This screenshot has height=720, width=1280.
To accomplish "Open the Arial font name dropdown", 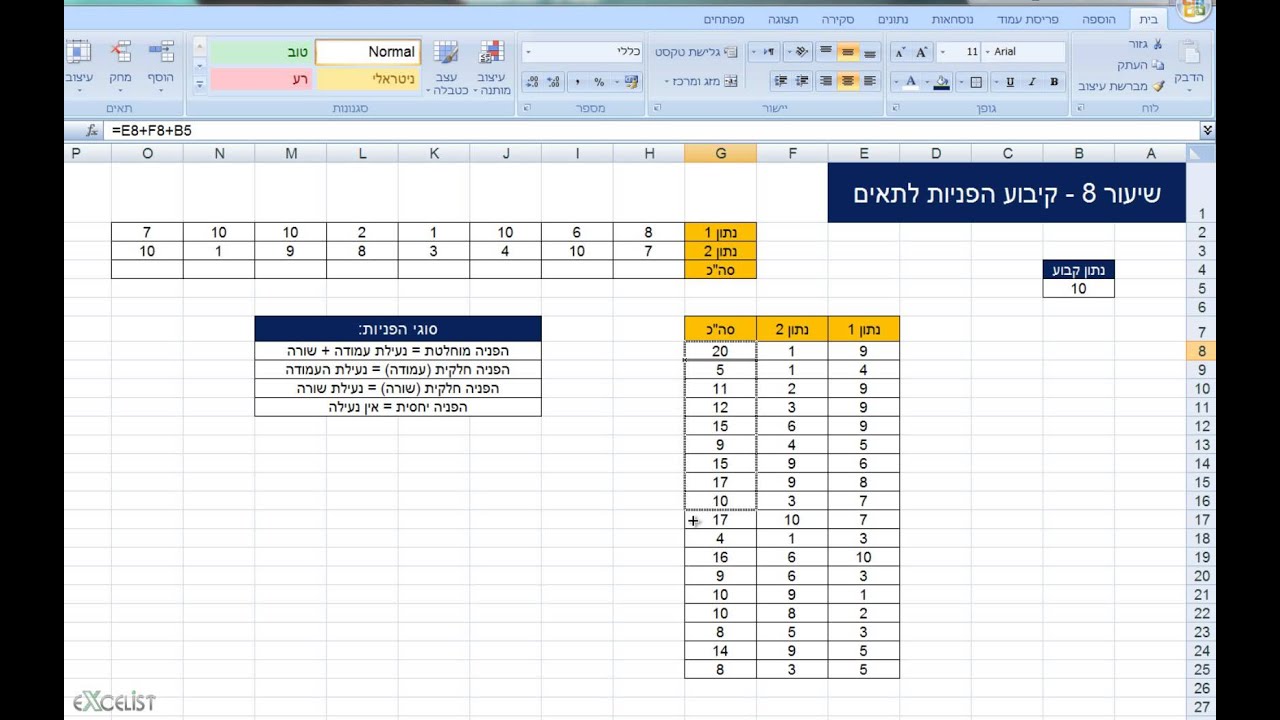I will click(x=988, y=51).
